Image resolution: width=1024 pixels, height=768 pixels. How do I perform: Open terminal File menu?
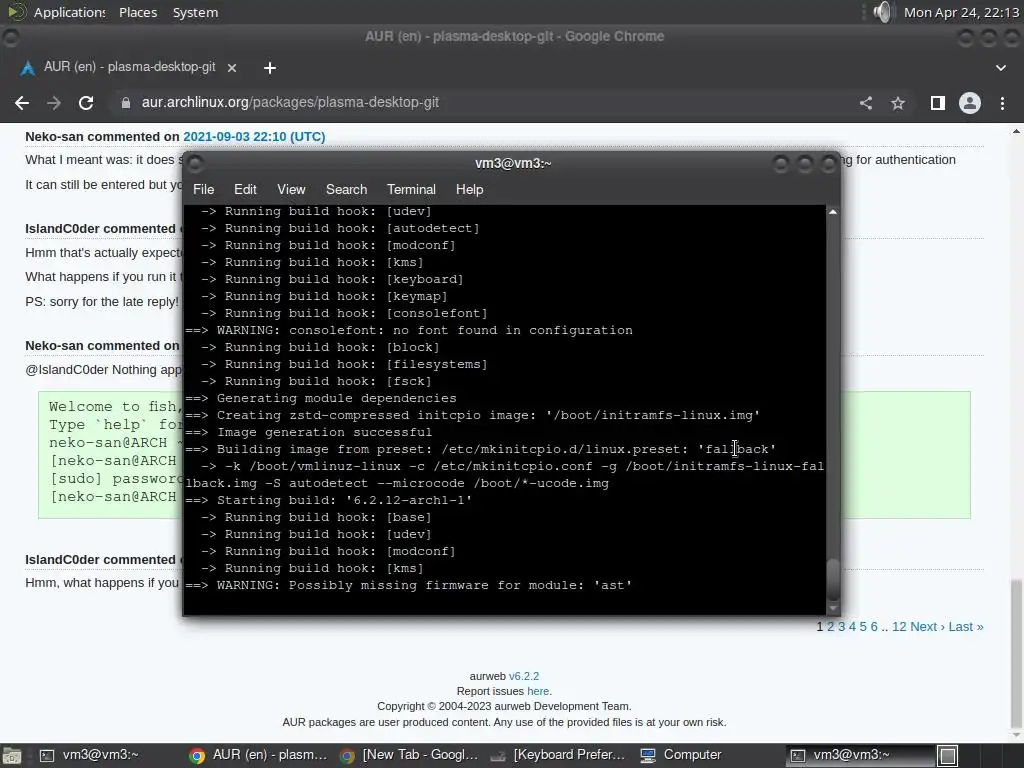coord(203,189)
